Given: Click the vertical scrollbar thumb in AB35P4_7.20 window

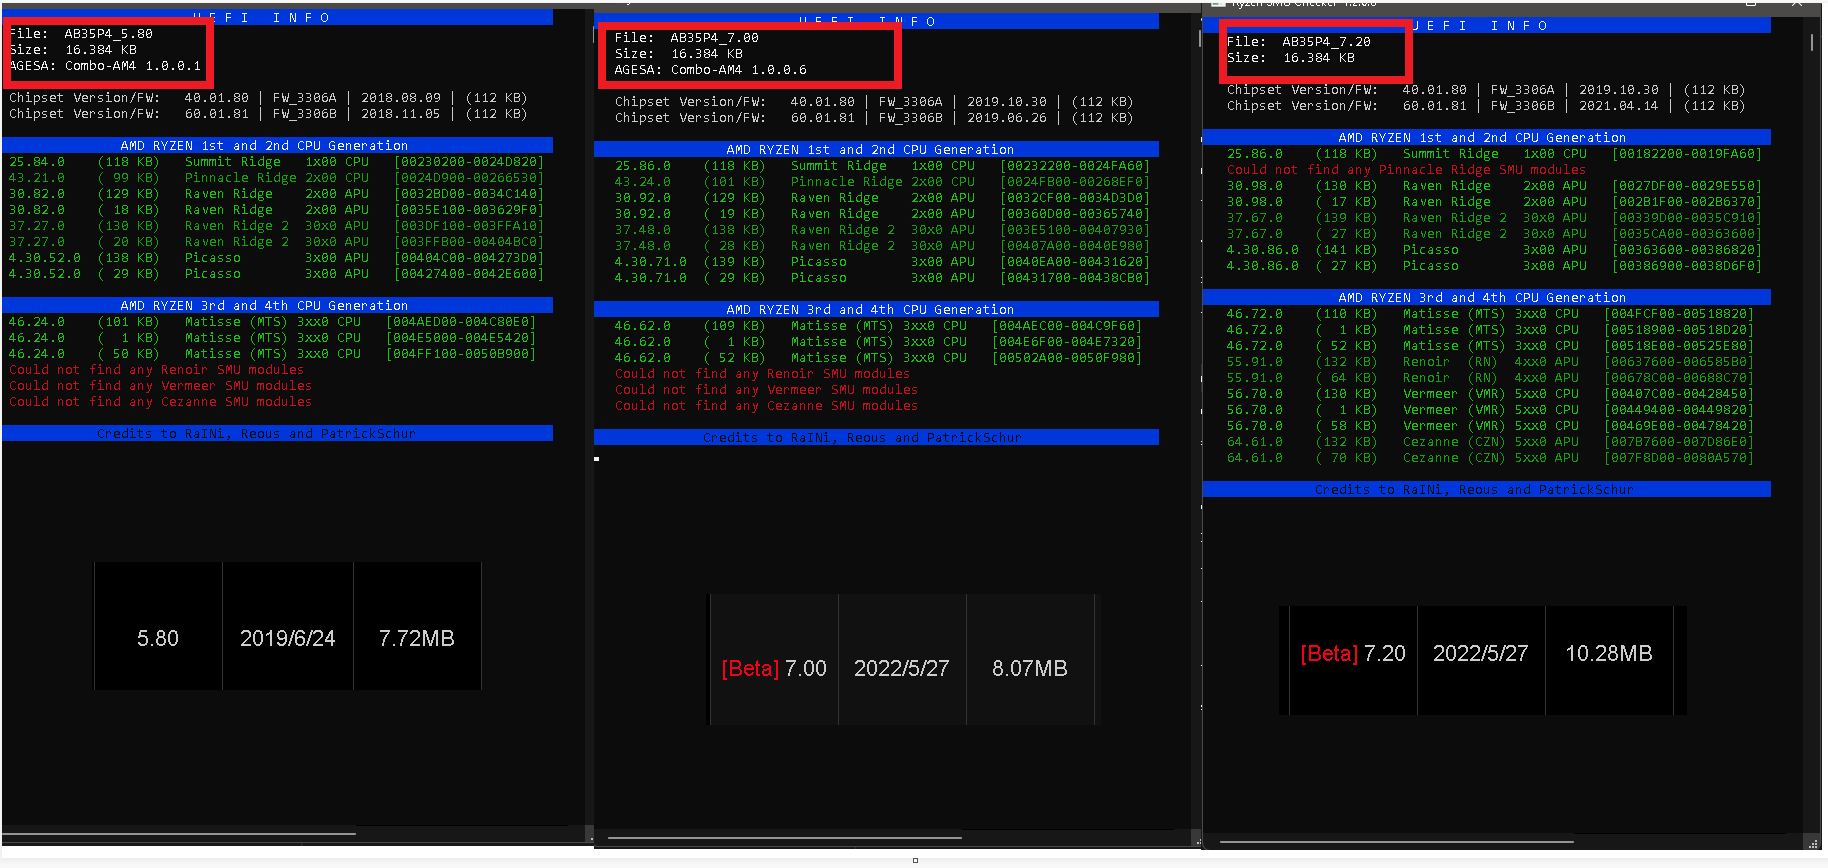Looking at the screenshot, I should (1811, 43).
